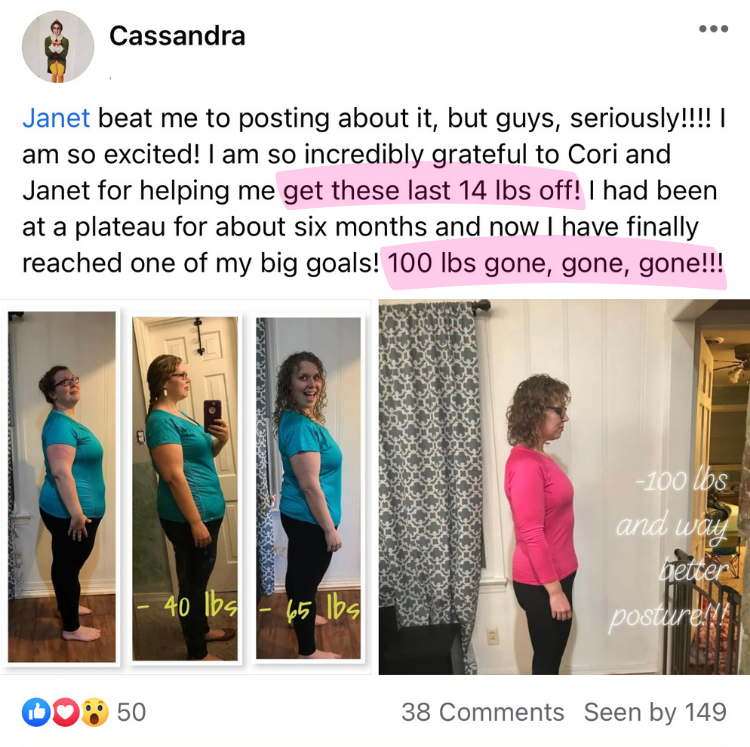The width and height of the screenshot is (750, 747).
Task: Open the three-dot post options menu
Action: tap(713, 29)
